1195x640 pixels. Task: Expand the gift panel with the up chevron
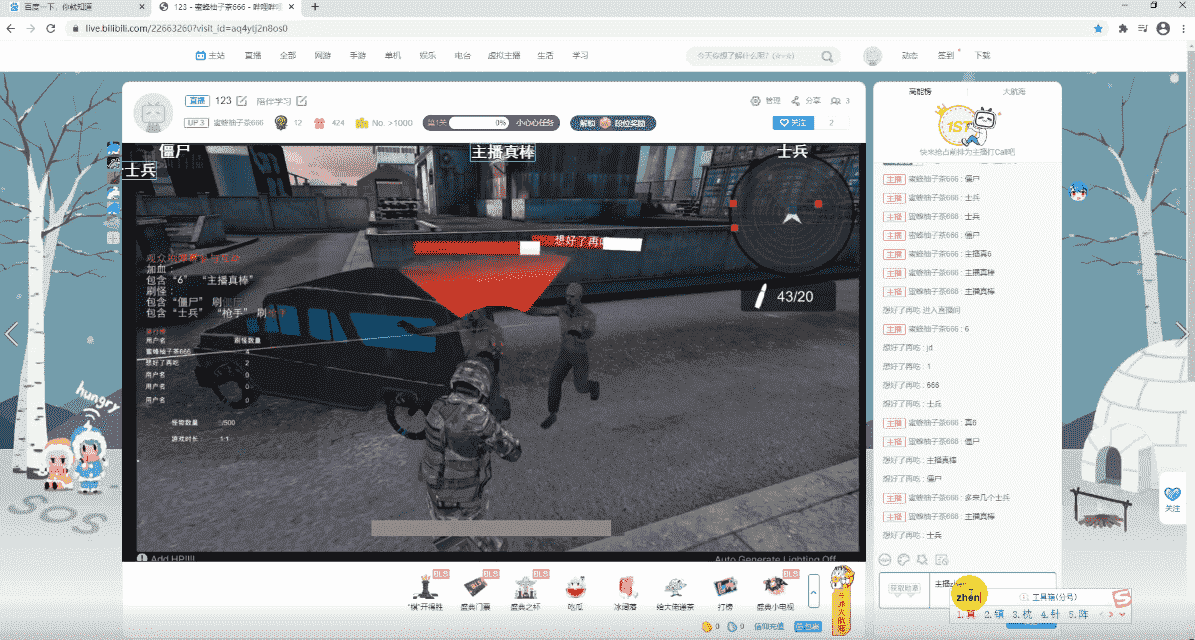(814, 590)
